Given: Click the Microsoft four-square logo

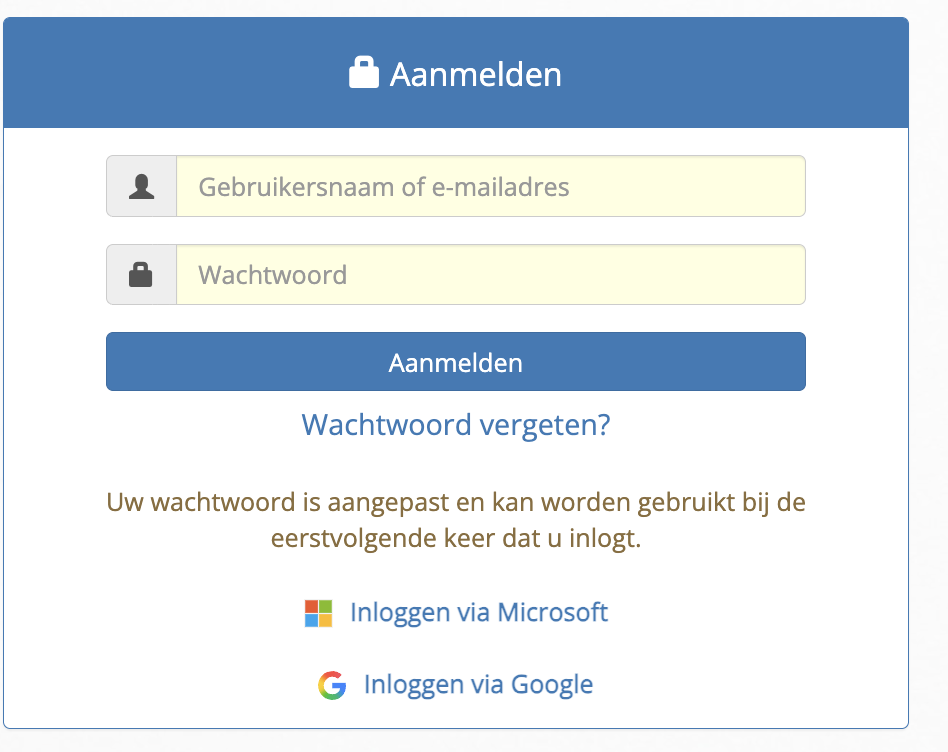Looking at the screenshot, I should pos(318,613).
